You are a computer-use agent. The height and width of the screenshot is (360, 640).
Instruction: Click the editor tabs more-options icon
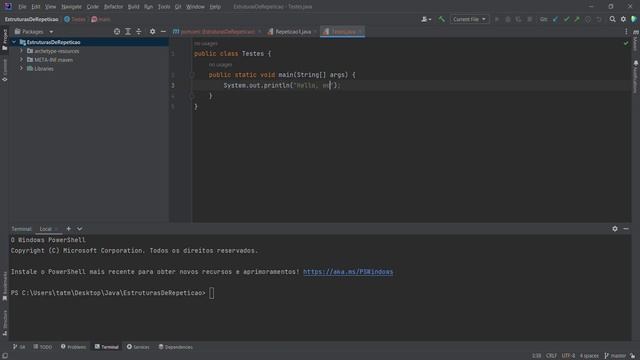pyautogui.click(x=626, y=31)
